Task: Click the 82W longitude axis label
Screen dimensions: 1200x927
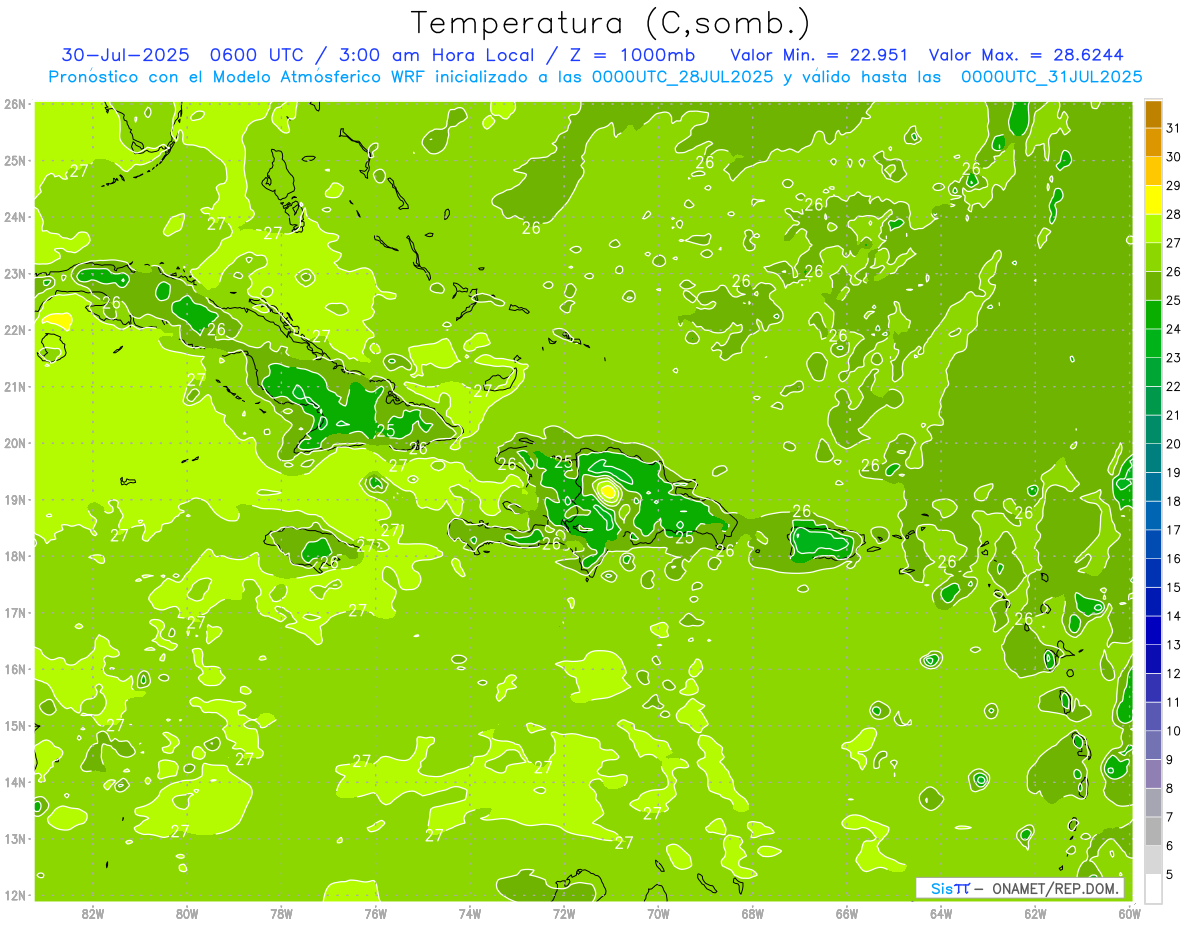Action: pyautogui.click(x=93, y=913)
